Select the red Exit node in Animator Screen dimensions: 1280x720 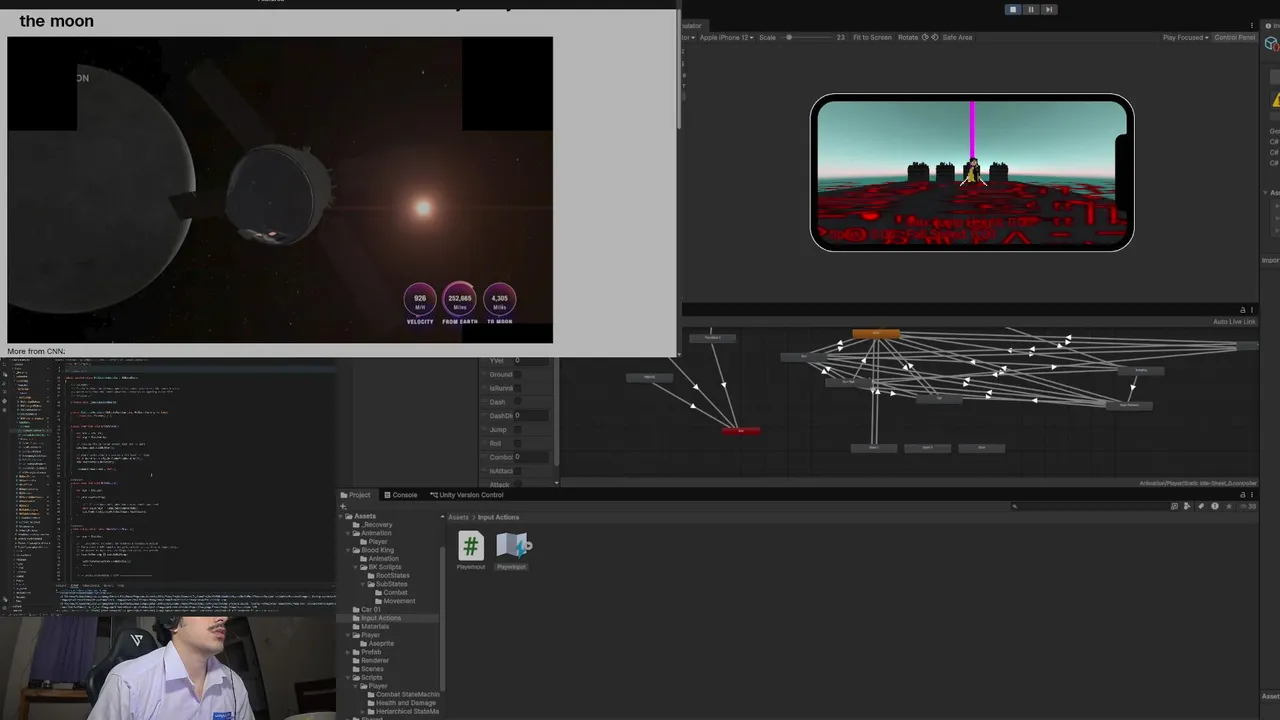coord(741,431)
